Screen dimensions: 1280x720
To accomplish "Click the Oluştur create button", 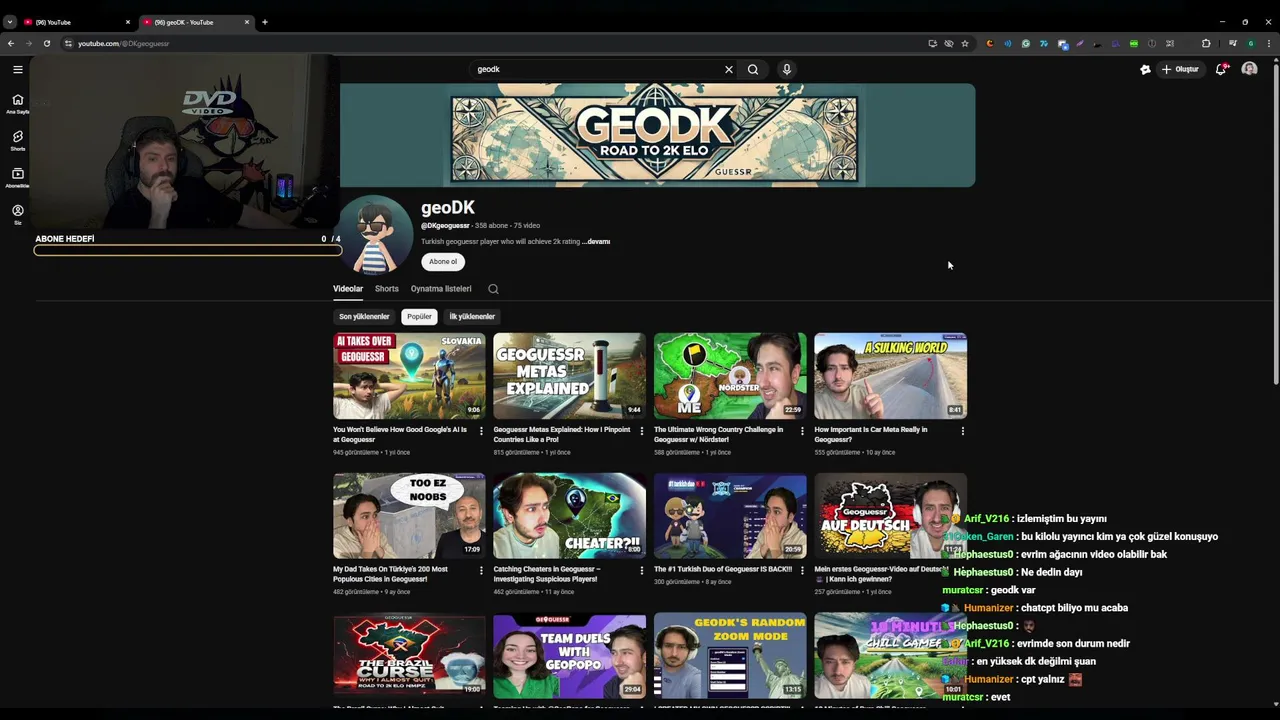I will 1181,69.
